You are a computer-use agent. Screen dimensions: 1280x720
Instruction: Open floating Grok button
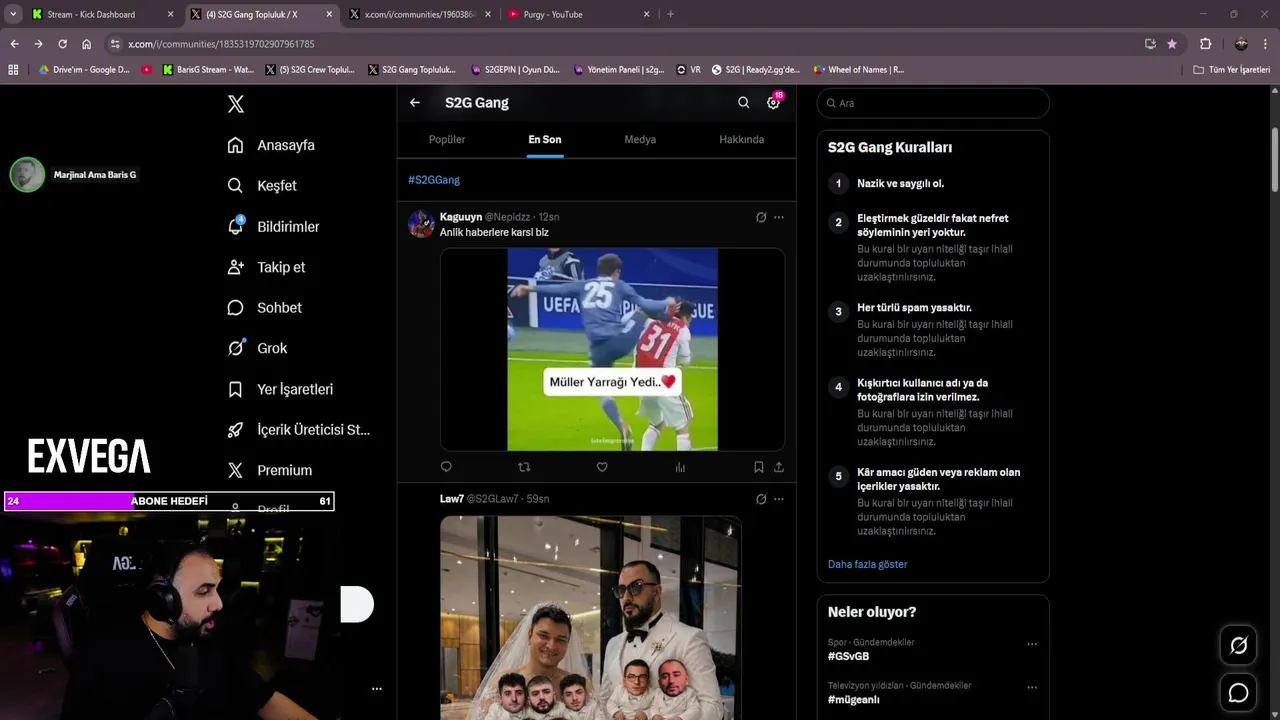coord(1238,646)
